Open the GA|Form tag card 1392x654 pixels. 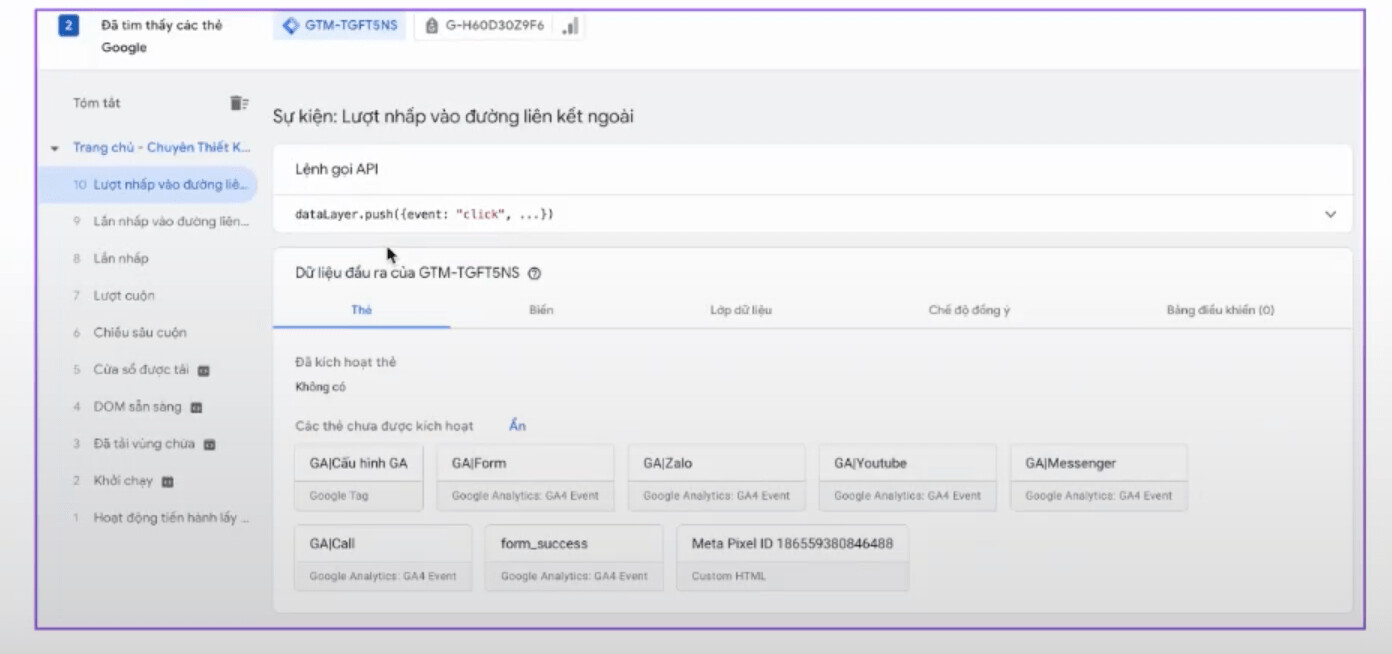click(x=525, y=478)
